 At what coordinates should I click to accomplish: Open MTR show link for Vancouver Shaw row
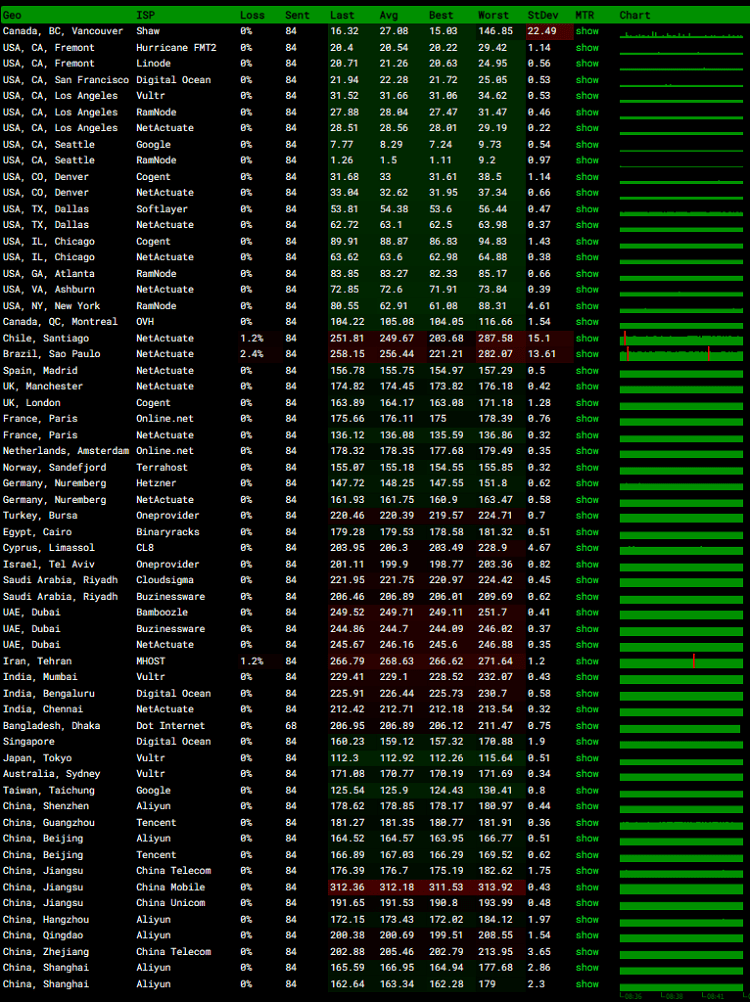tap(587, 31)
